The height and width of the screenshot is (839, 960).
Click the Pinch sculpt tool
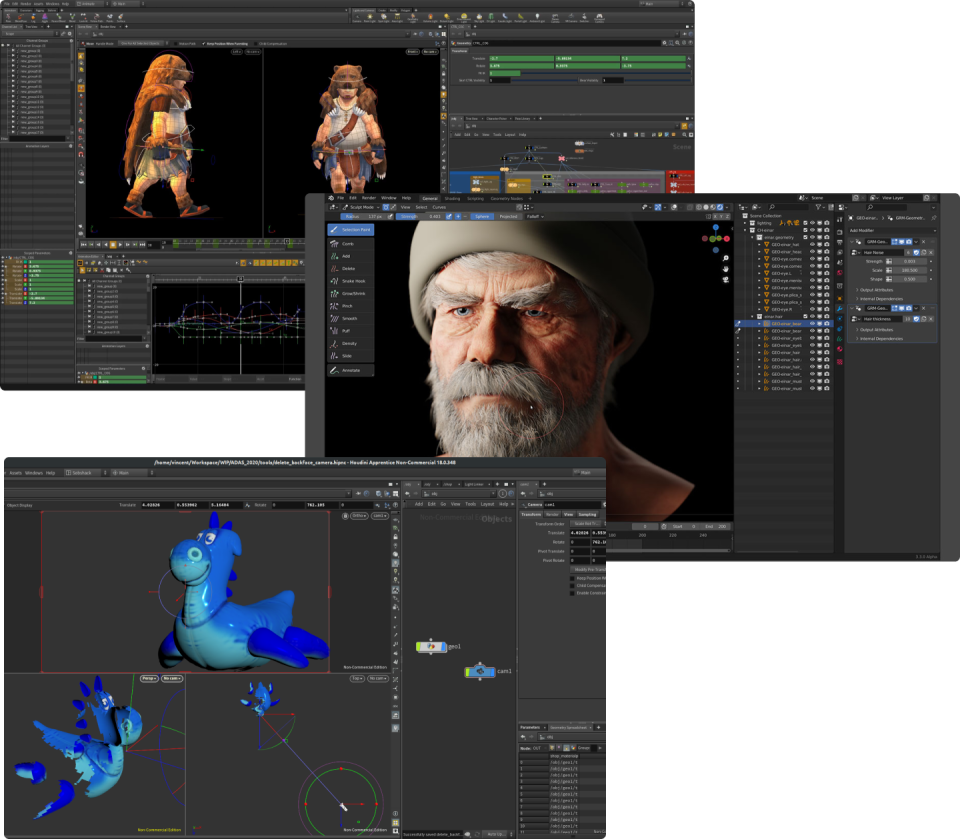pyautogui.click(x=349, y=306)
